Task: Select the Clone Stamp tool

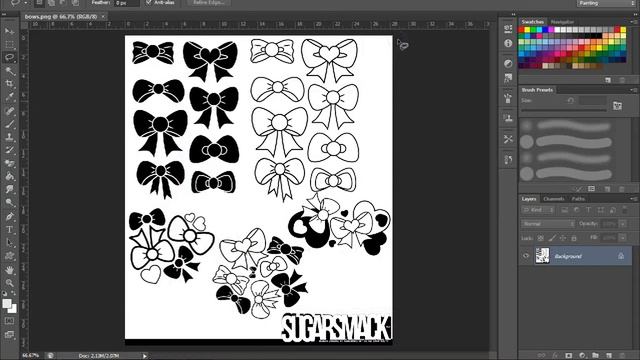Action: tap(9, 137)
